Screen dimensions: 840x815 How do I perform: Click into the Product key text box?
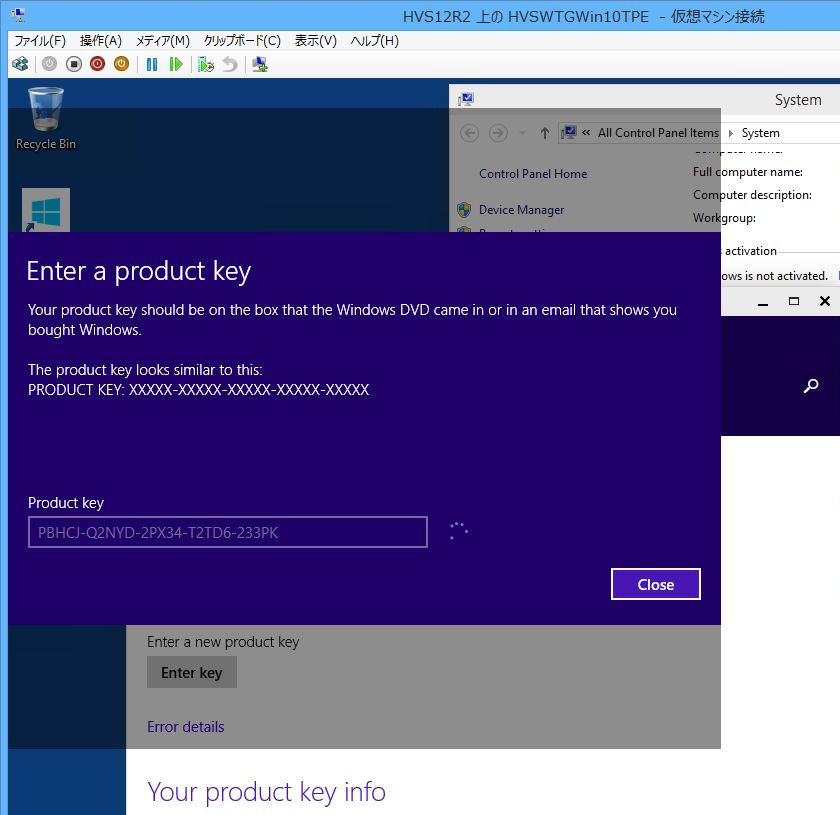[x=228, y=532]
